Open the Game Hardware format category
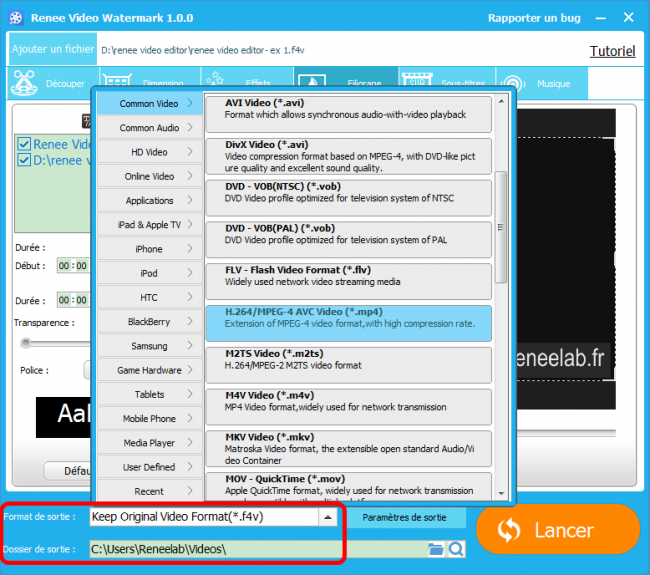The image size is (650, 575). pyautogui.click(x=150, y=370)
